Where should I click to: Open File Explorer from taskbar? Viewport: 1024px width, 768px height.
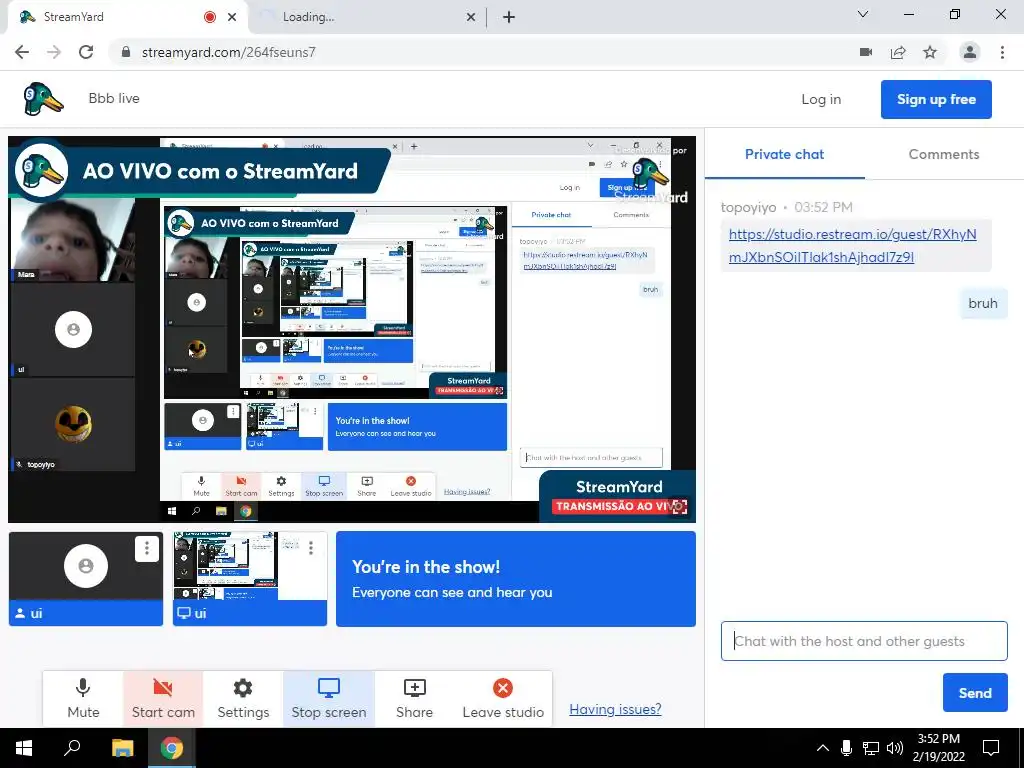point(122,748)
